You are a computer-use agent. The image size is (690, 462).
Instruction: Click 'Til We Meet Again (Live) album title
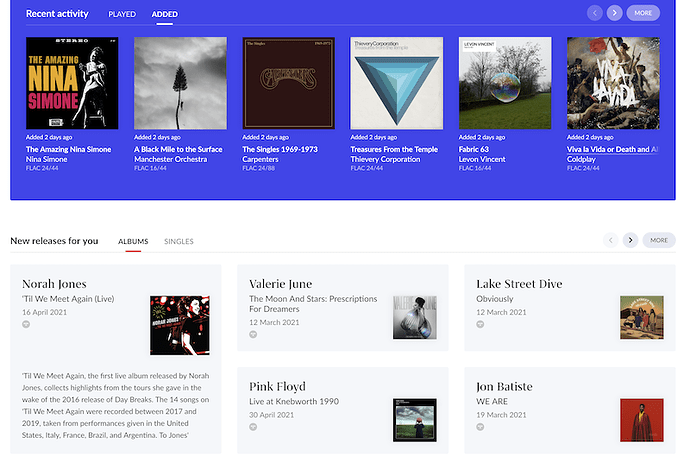[68, 299]
